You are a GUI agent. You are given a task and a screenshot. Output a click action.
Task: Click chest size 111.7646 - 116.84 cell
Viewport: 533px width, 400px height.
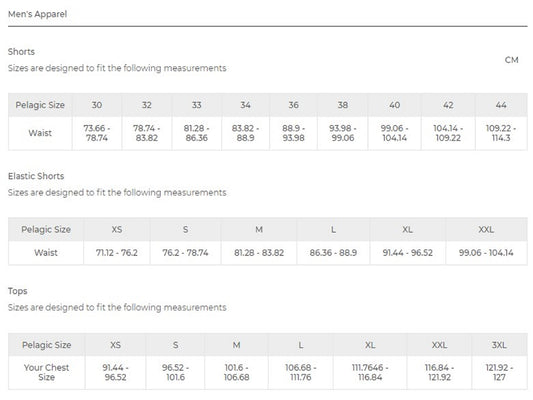[x=370, y=372]
